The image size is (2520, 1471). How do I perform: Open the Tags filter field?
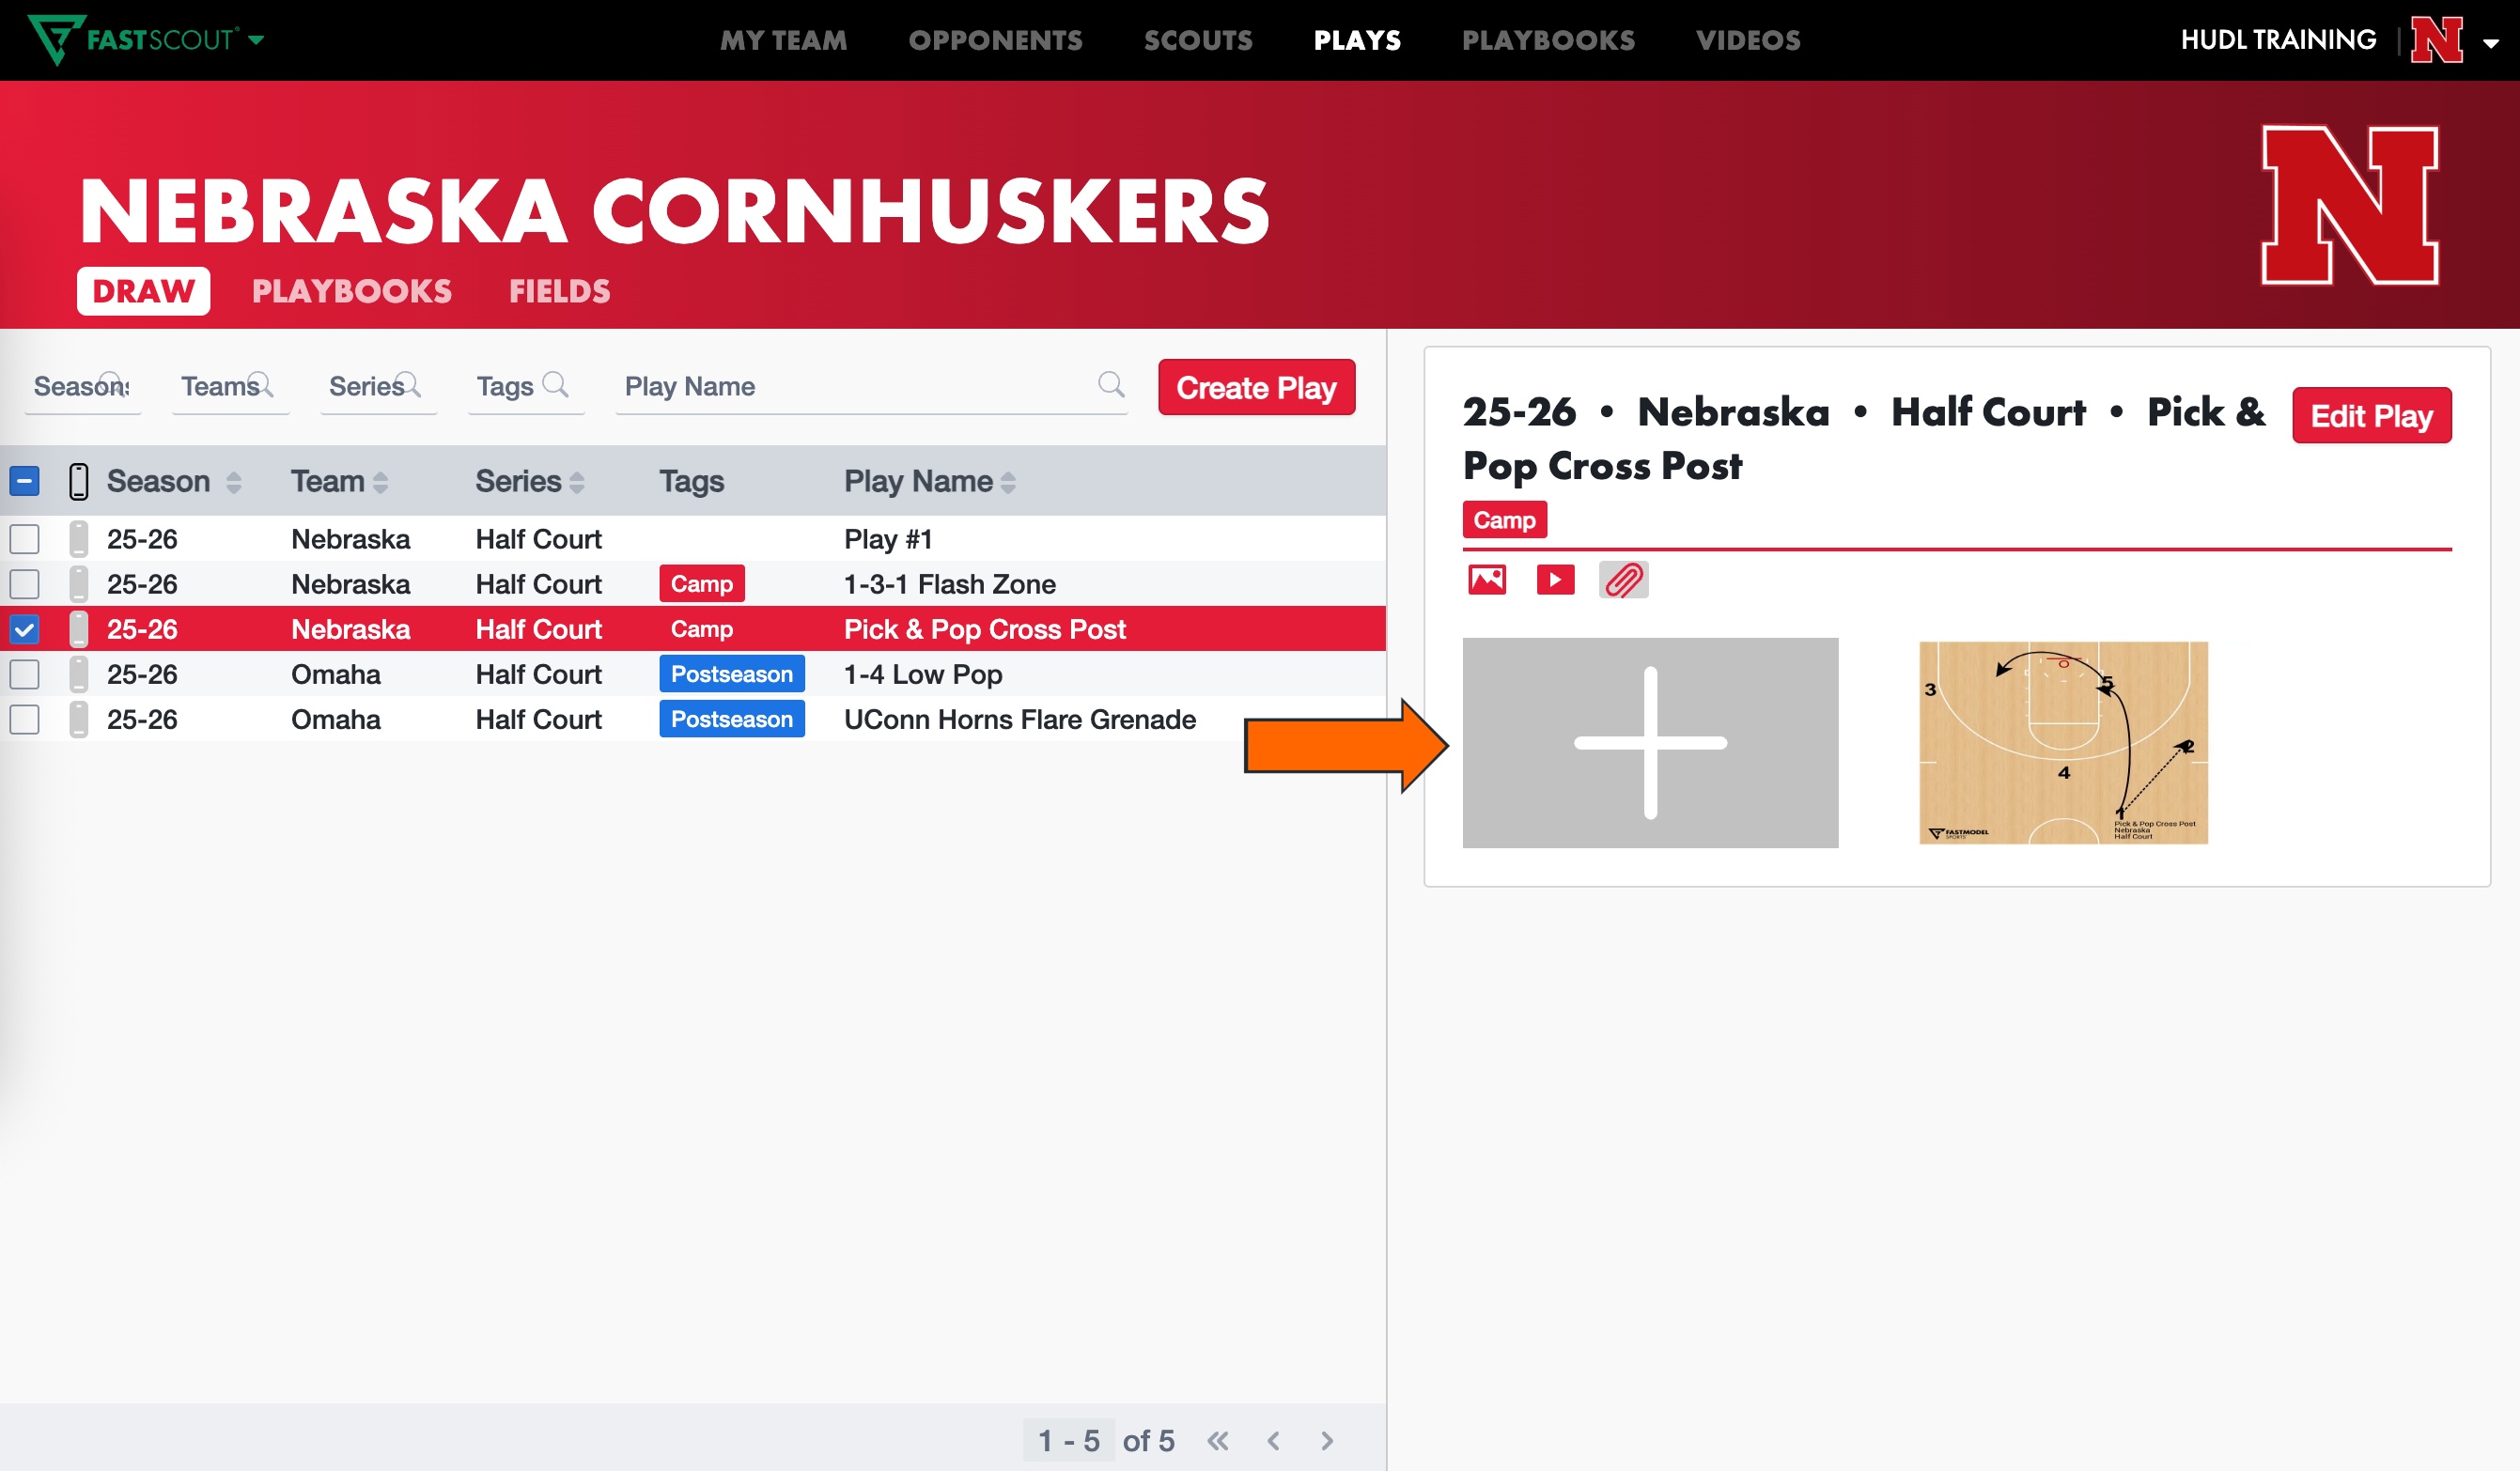point(525,386)
